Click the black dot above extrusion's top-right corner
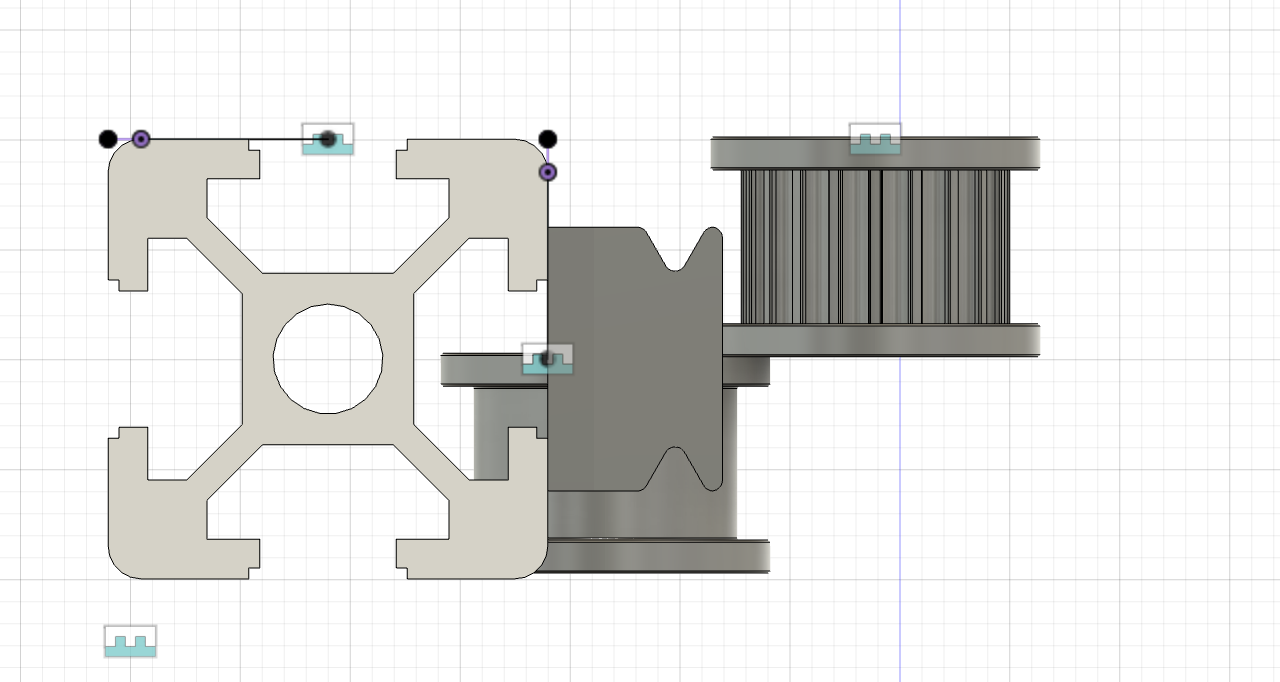 (x=547, y=139)
